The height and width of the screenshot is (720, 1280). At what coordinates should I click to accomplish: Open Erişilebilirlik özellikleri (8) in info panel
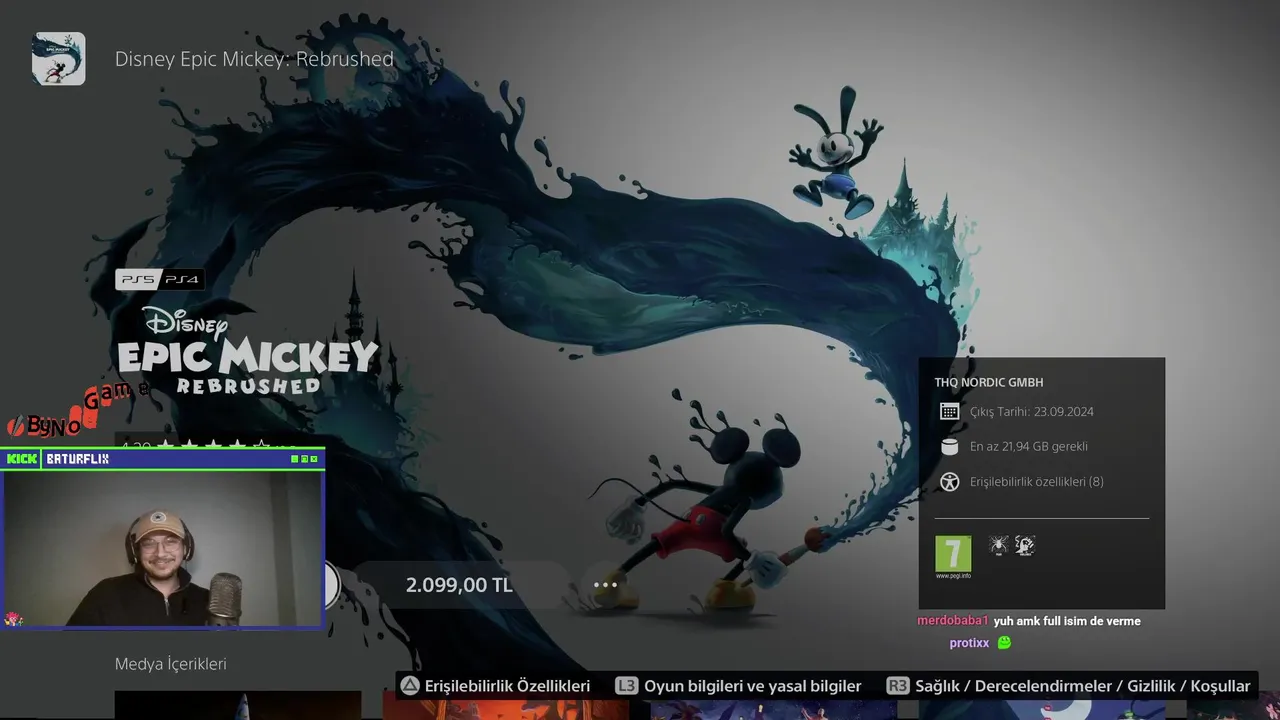click(1037, 482)
